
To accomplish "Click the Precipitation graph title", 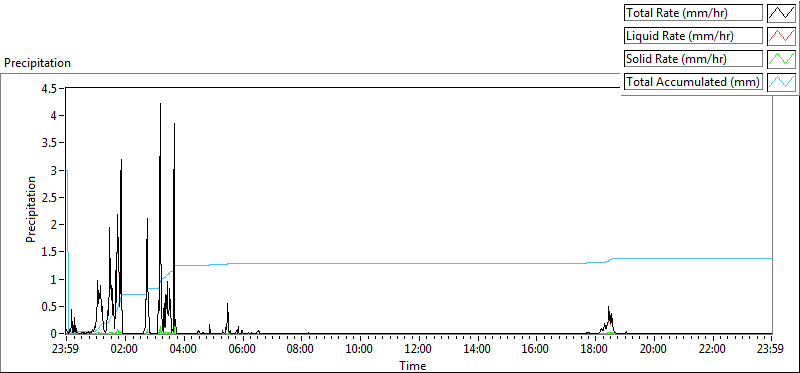I will click(x=37, y=63).
